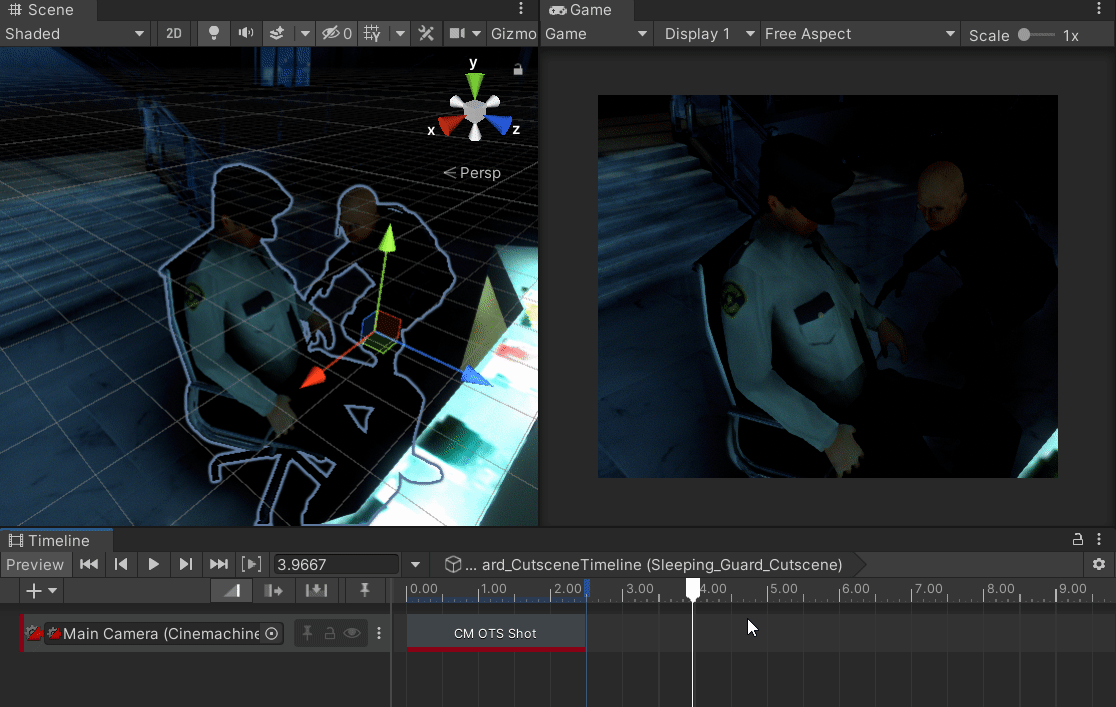Select Replace edit mode icon
This screenshot has height=707, width=1116.
tap(316, 591)
